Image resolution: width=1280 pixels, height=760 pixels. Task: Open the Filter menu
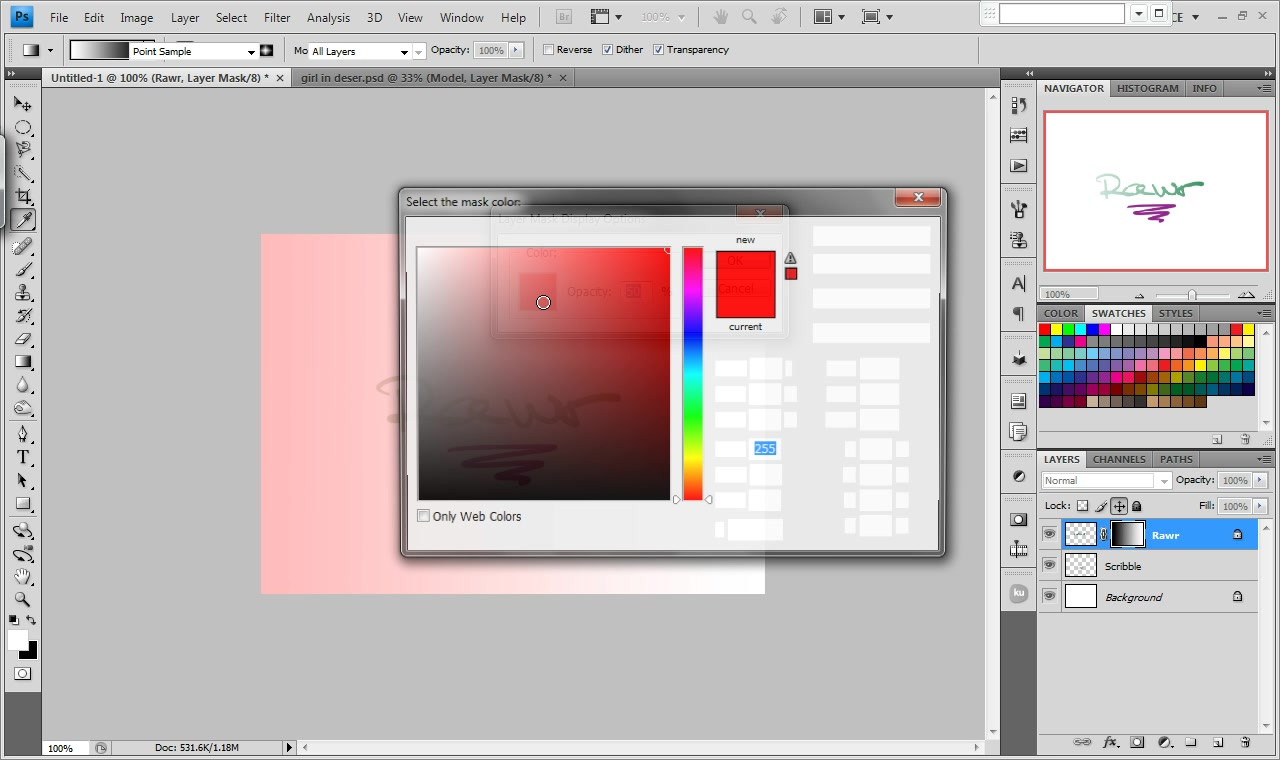tap(277, 18)
